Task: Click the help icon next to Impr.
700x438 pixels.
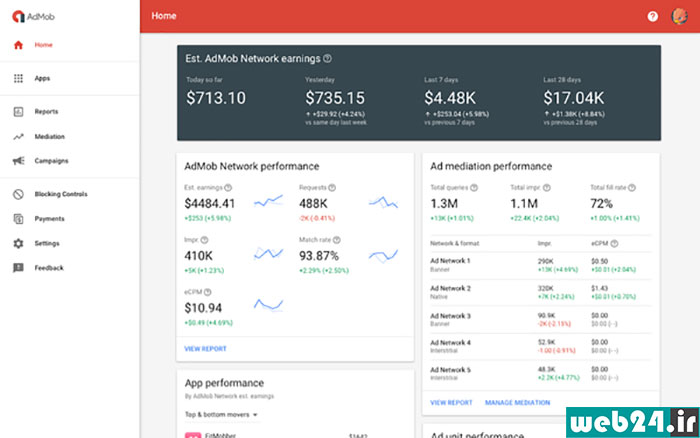Action: point(204,240)
